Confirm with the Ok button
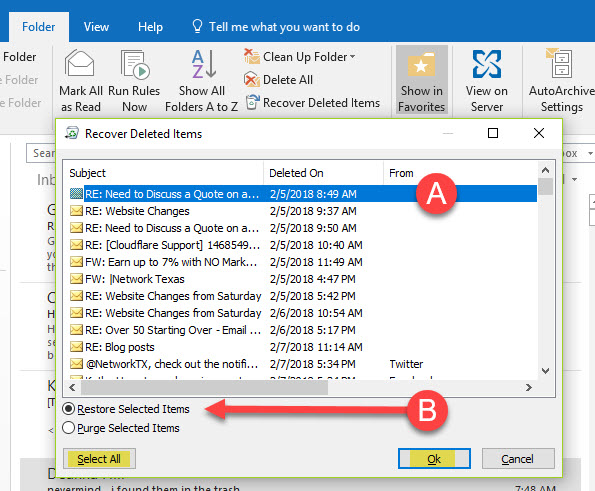Viewport: 595px width, 491px height. pos(434,459)
